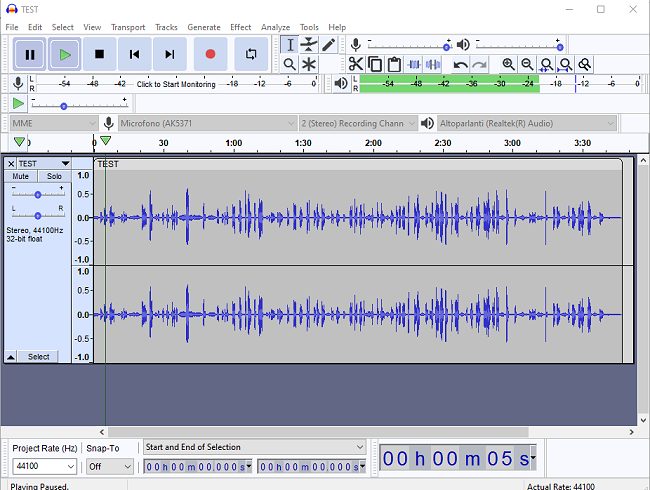
Task: Skip to start of project
Action: pos(134,54)
